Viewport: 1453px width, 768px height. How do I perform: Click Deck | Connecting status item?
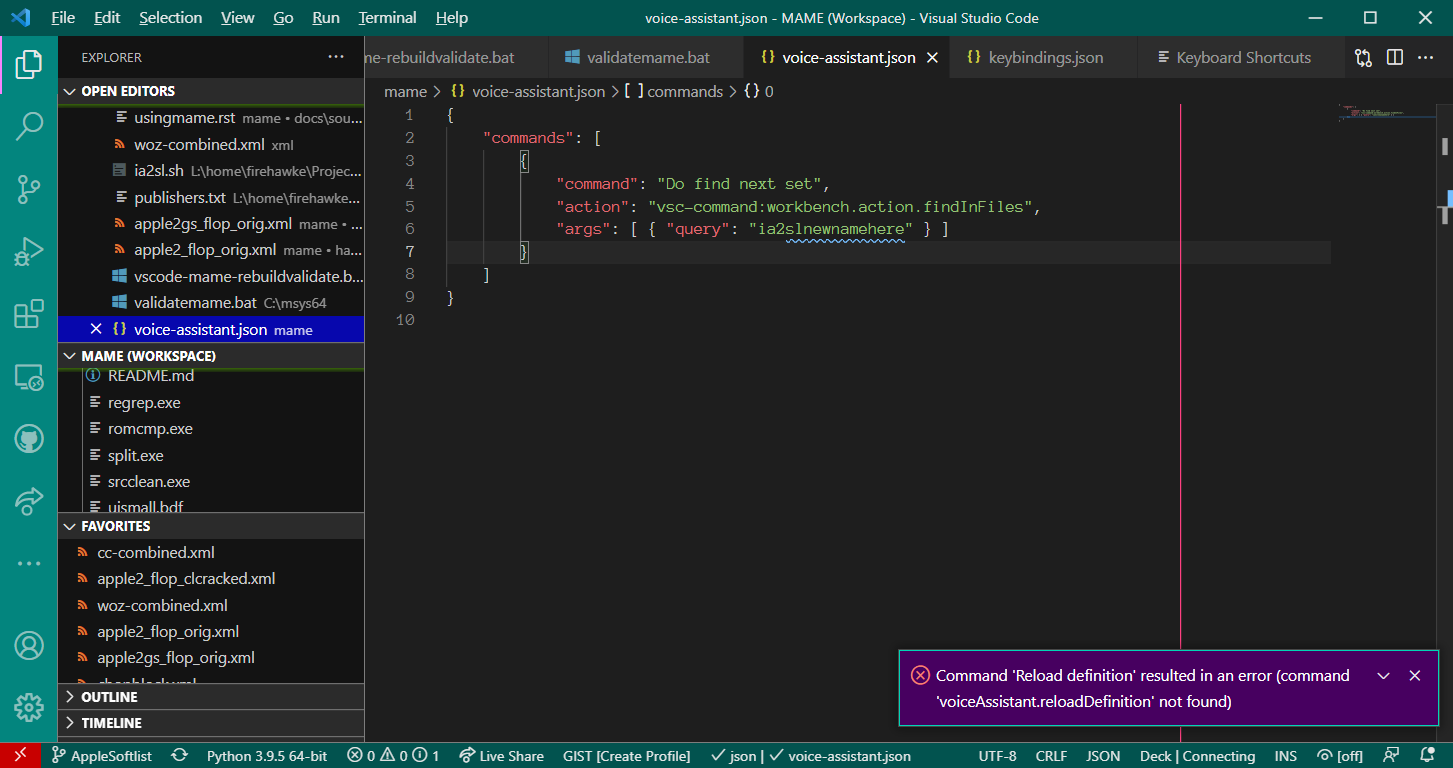pyautogui.click(x=1197, y=756)
